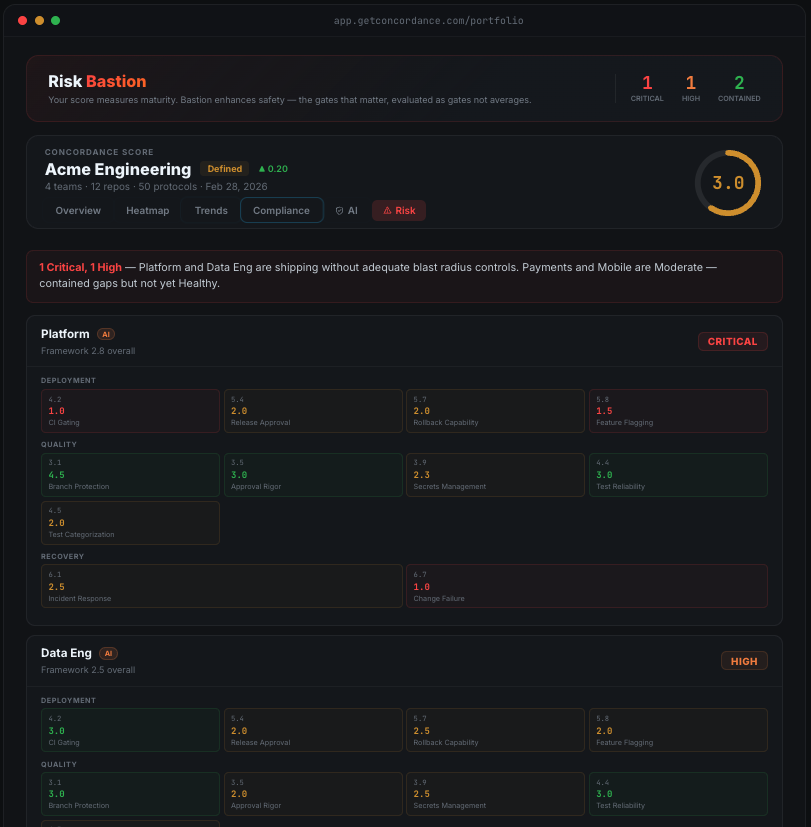Open the AI tab with shield icon

[346, 210]
